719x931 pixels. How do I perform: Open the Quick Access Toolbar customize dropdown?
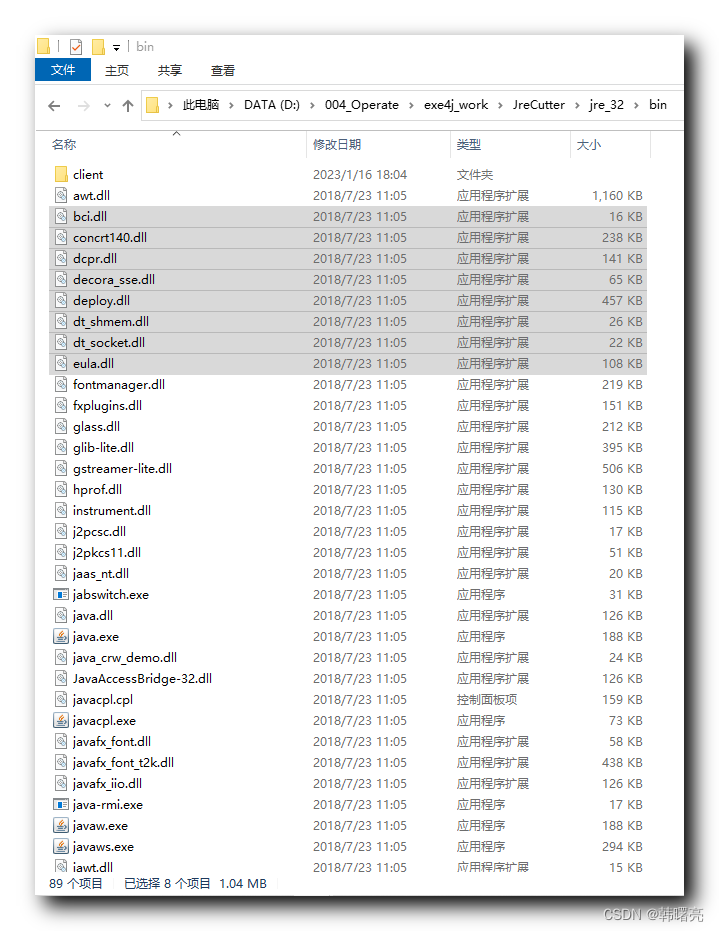click(116, 48)
